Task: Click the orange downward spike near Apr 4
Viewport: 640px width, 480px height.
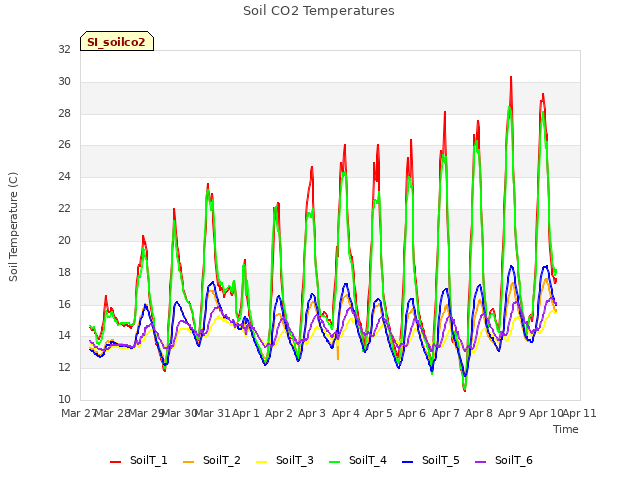Action: pyautogui.click(x=338, y=353)
